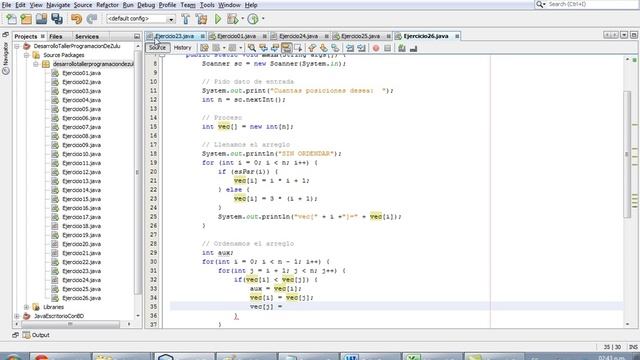
Task: Undo the last edit using the toolbar
Action: tap(76, 19)
